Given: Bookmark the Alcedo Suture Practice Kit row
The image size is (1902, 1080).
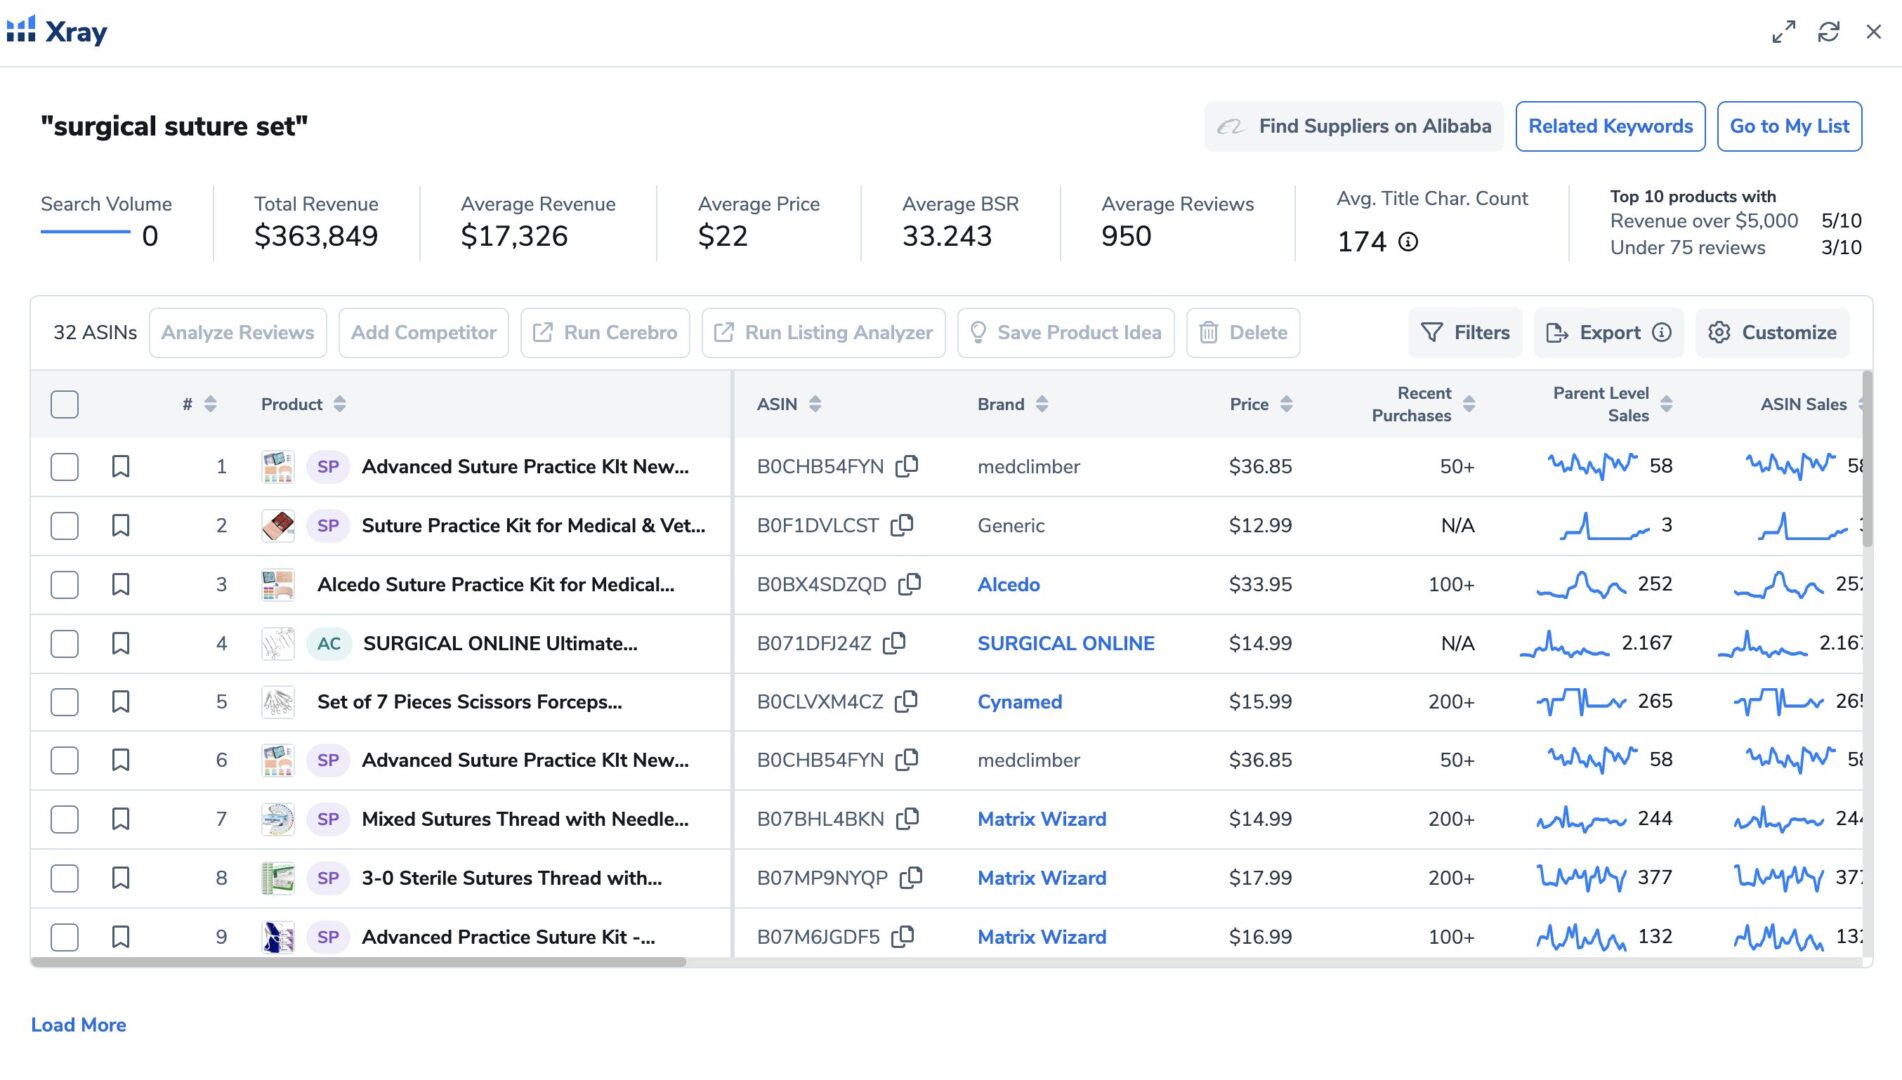Looking at the screenshot, I should pyautogui.click(x=121, y=584).
